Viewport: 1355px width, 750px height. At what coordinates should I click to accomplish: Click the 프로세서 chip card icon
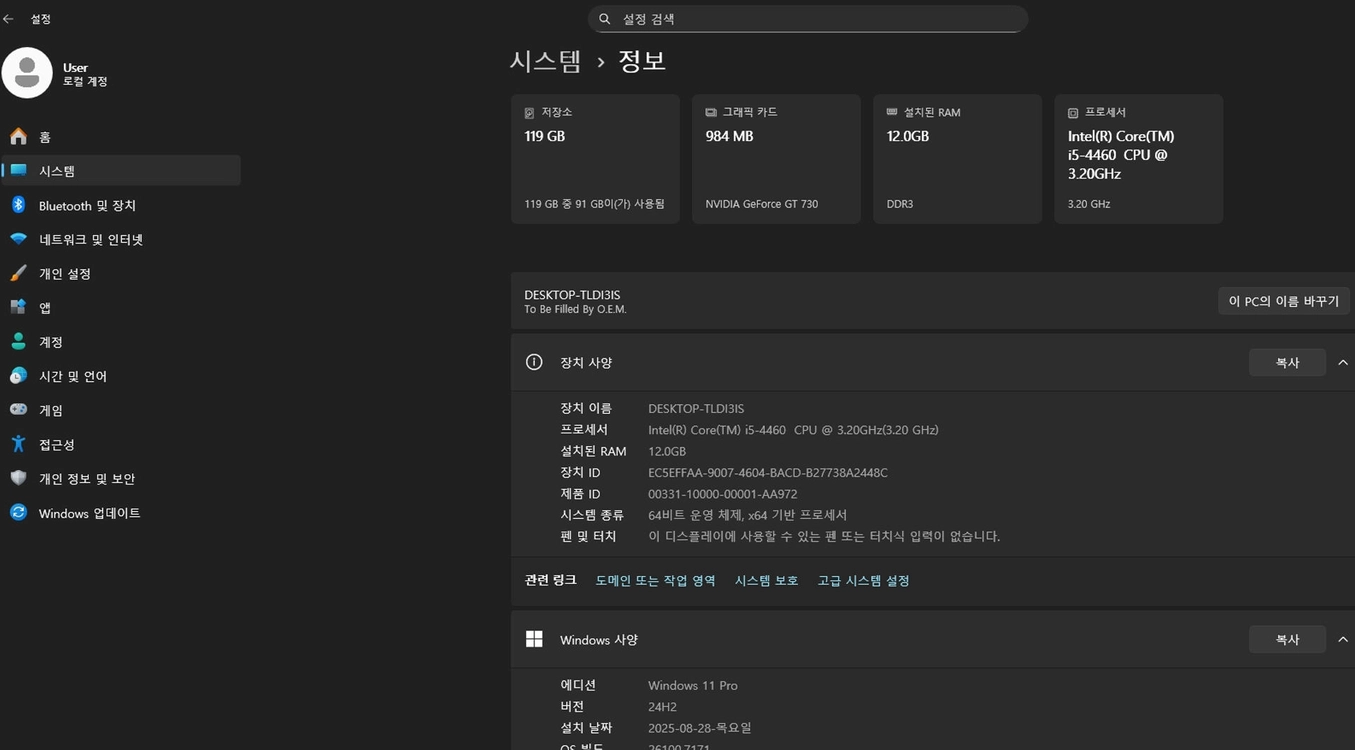[x=1073, y=113]
